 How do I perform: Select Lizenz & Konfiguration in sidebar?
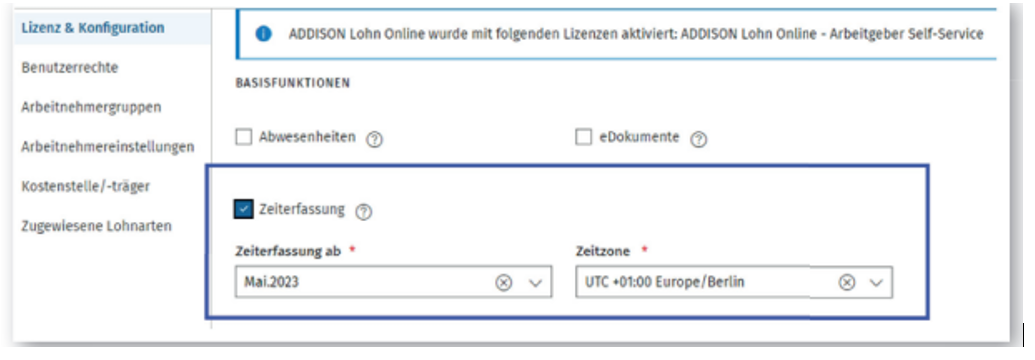tap(92, 28)
